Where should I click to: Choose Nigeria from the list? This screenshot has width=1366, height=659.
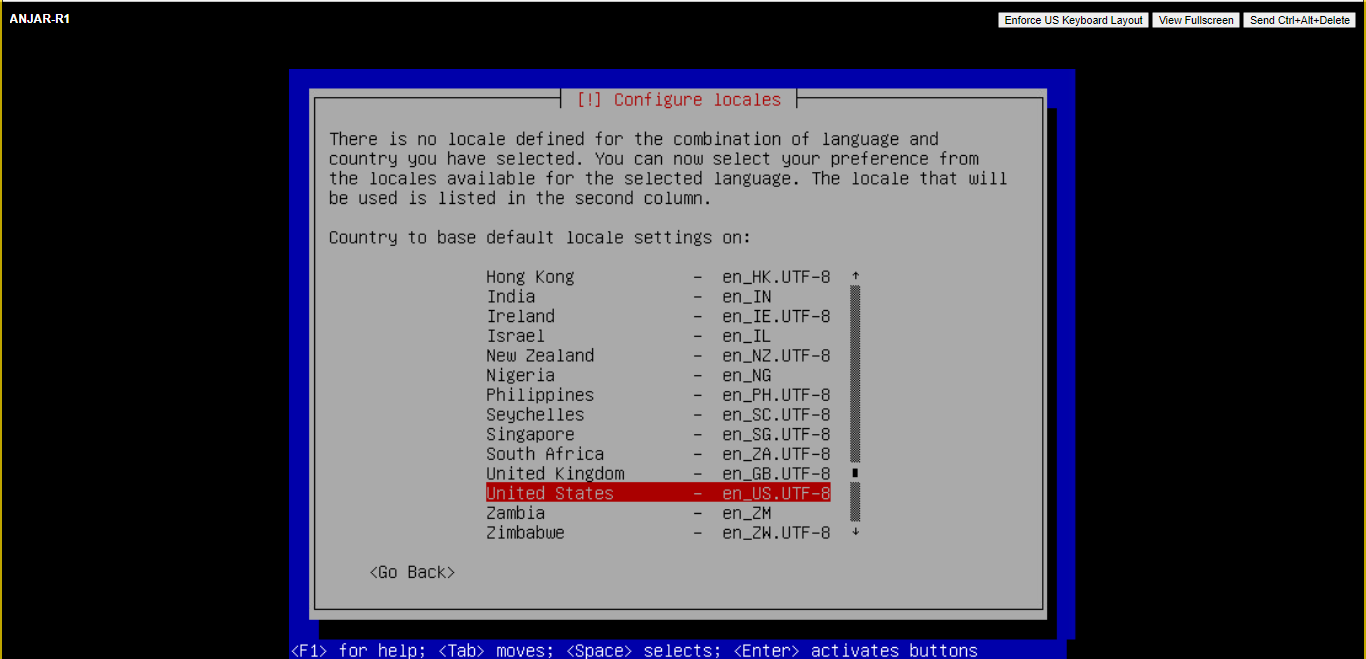point(657,375)
